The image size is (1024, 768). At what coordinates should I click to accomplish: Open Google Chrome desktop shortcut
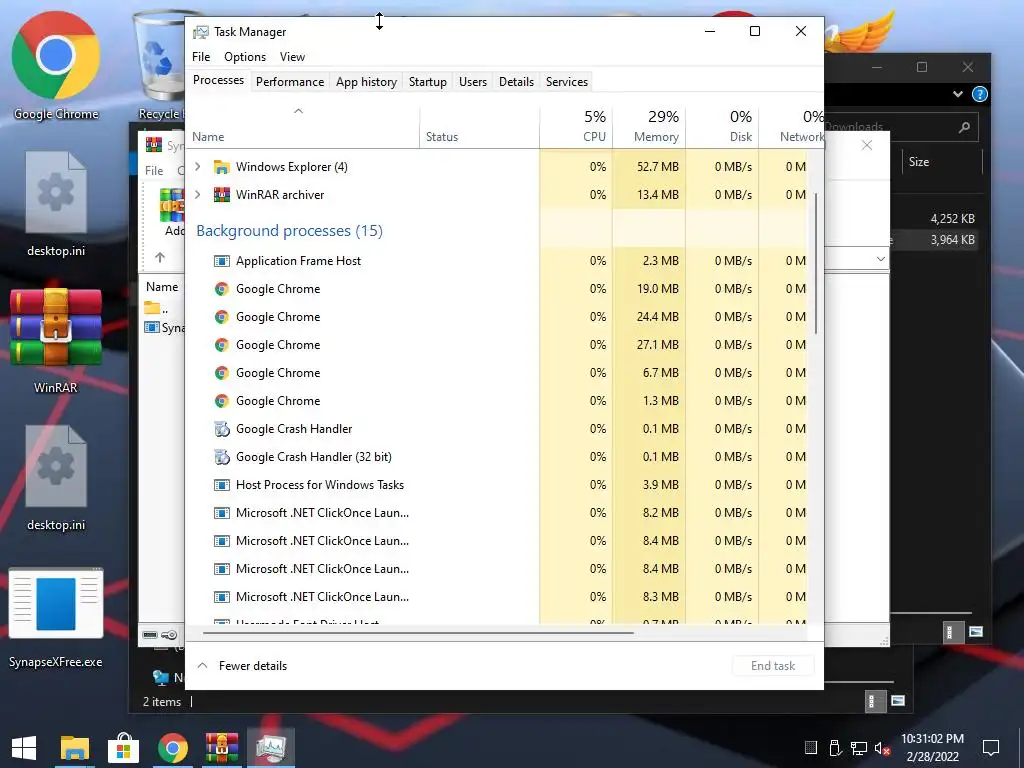[56, 65]
